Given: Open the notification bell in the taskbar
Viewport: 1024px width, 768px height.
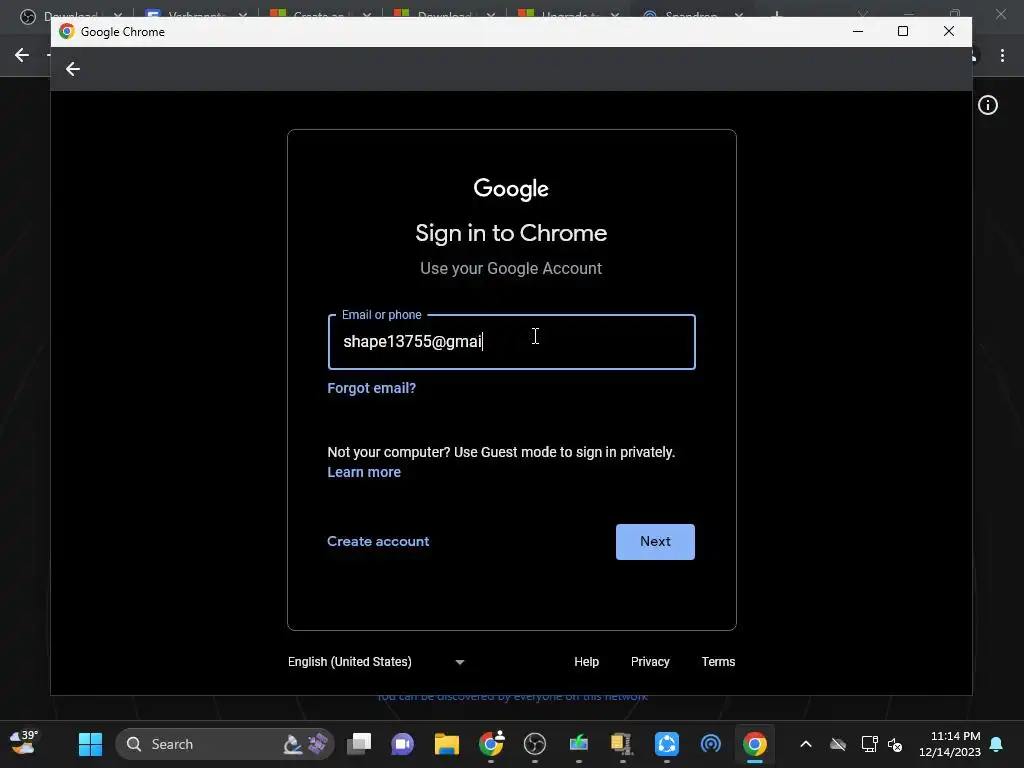Looking at the screenshot, I should (x=996, y=744).
